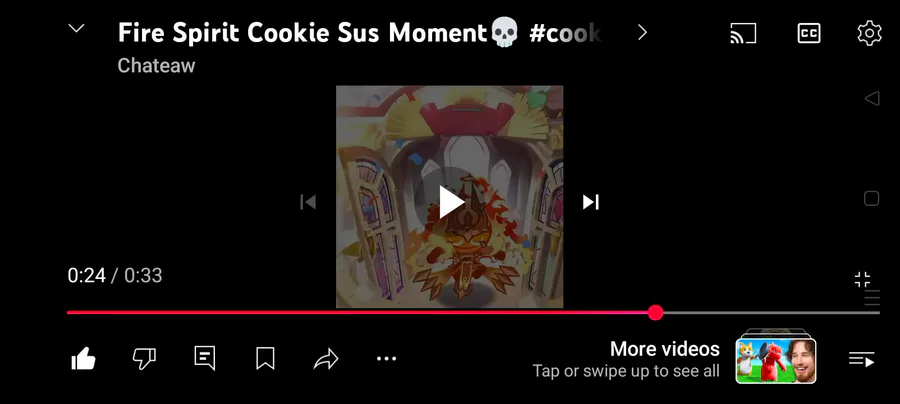
Task: Open the playlist queue icon
Action: 862,359
